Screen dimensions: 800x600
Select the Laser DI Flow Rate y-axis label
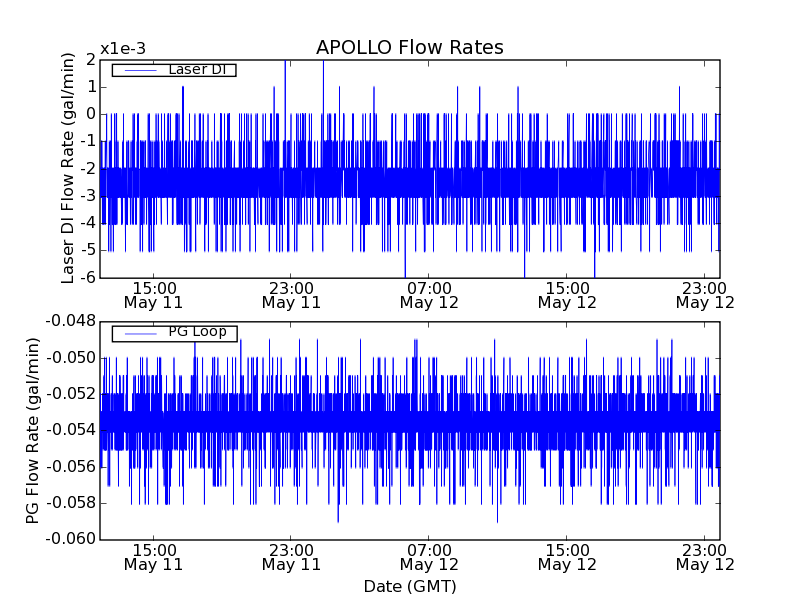click(68, 168)
